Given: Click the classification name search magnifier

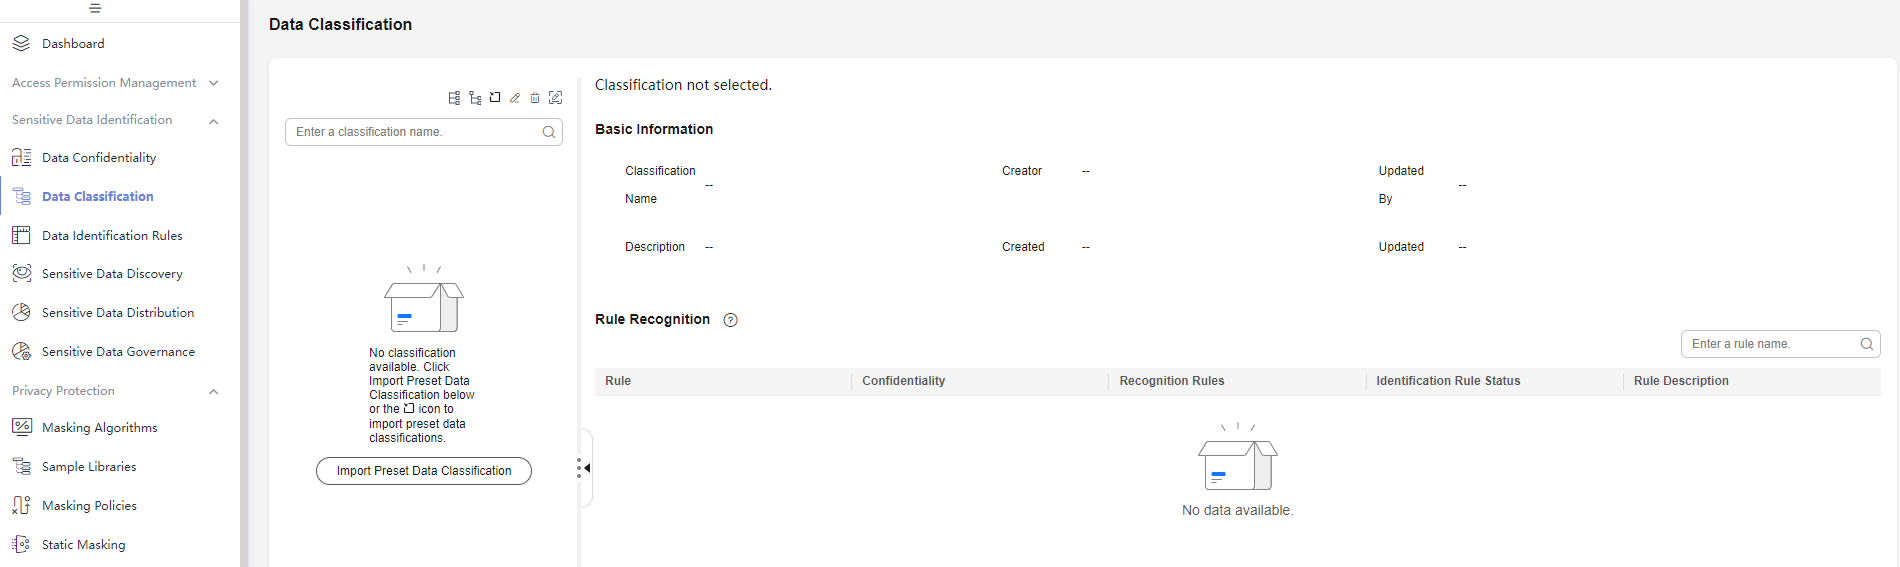Looking at the screenshot, I should click(549, 132).
